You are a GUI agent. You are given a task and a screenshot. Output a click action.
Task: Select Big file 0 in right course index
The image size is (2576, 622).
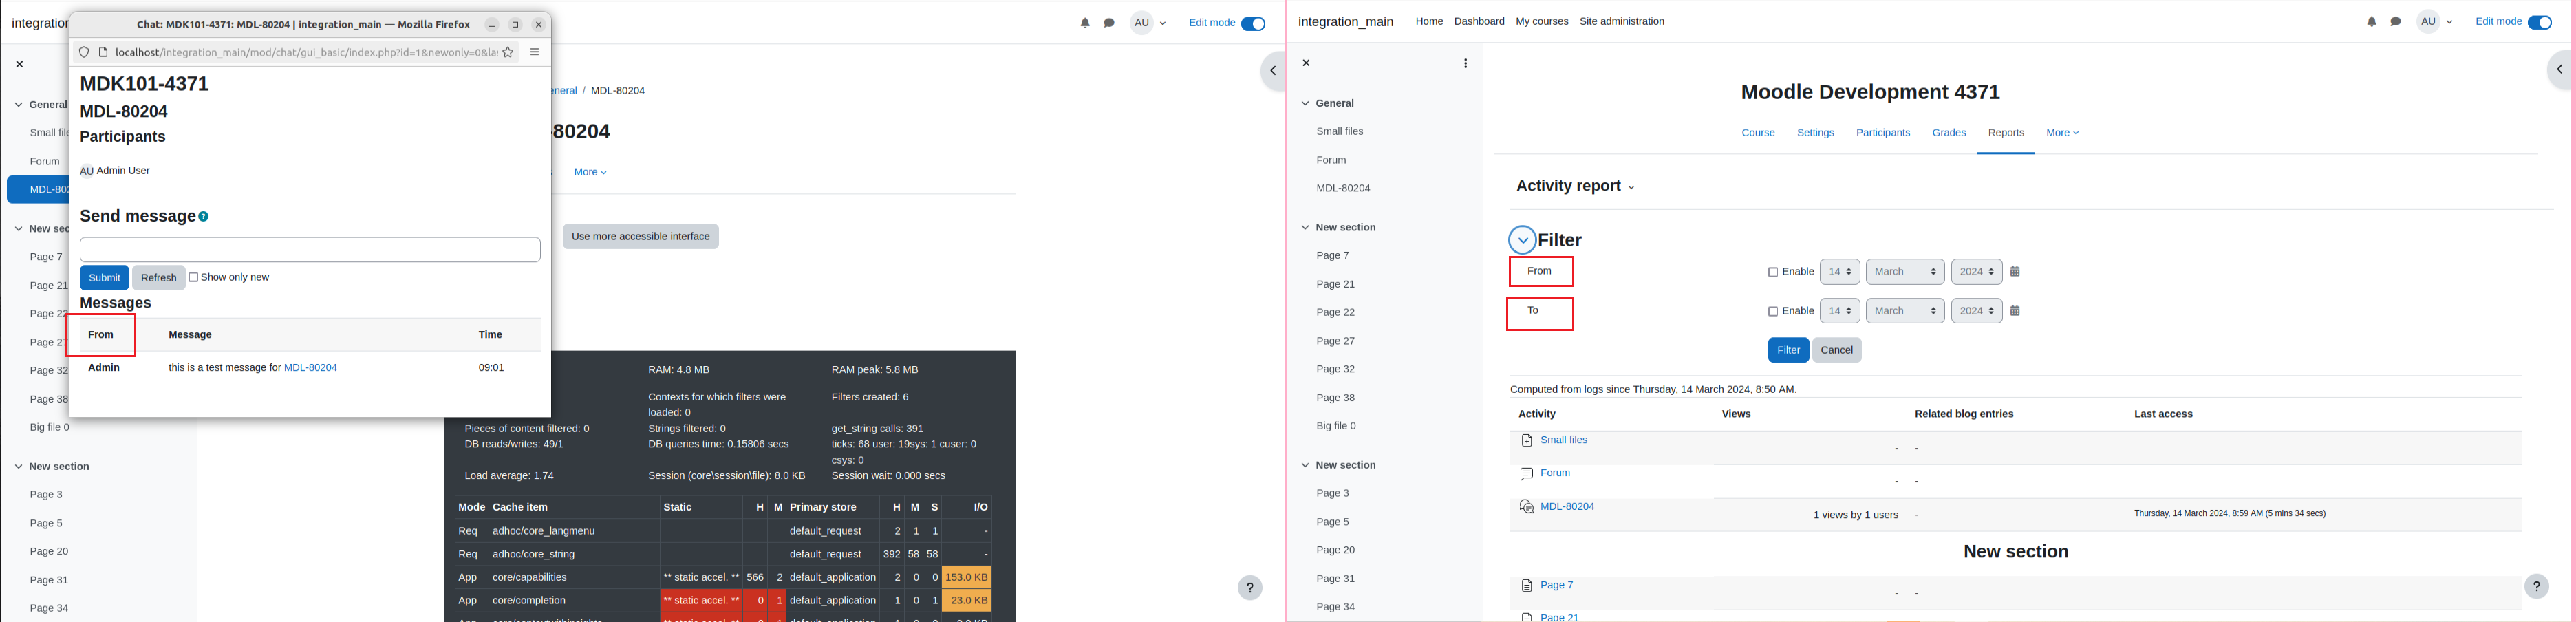tap(1336, 426)
